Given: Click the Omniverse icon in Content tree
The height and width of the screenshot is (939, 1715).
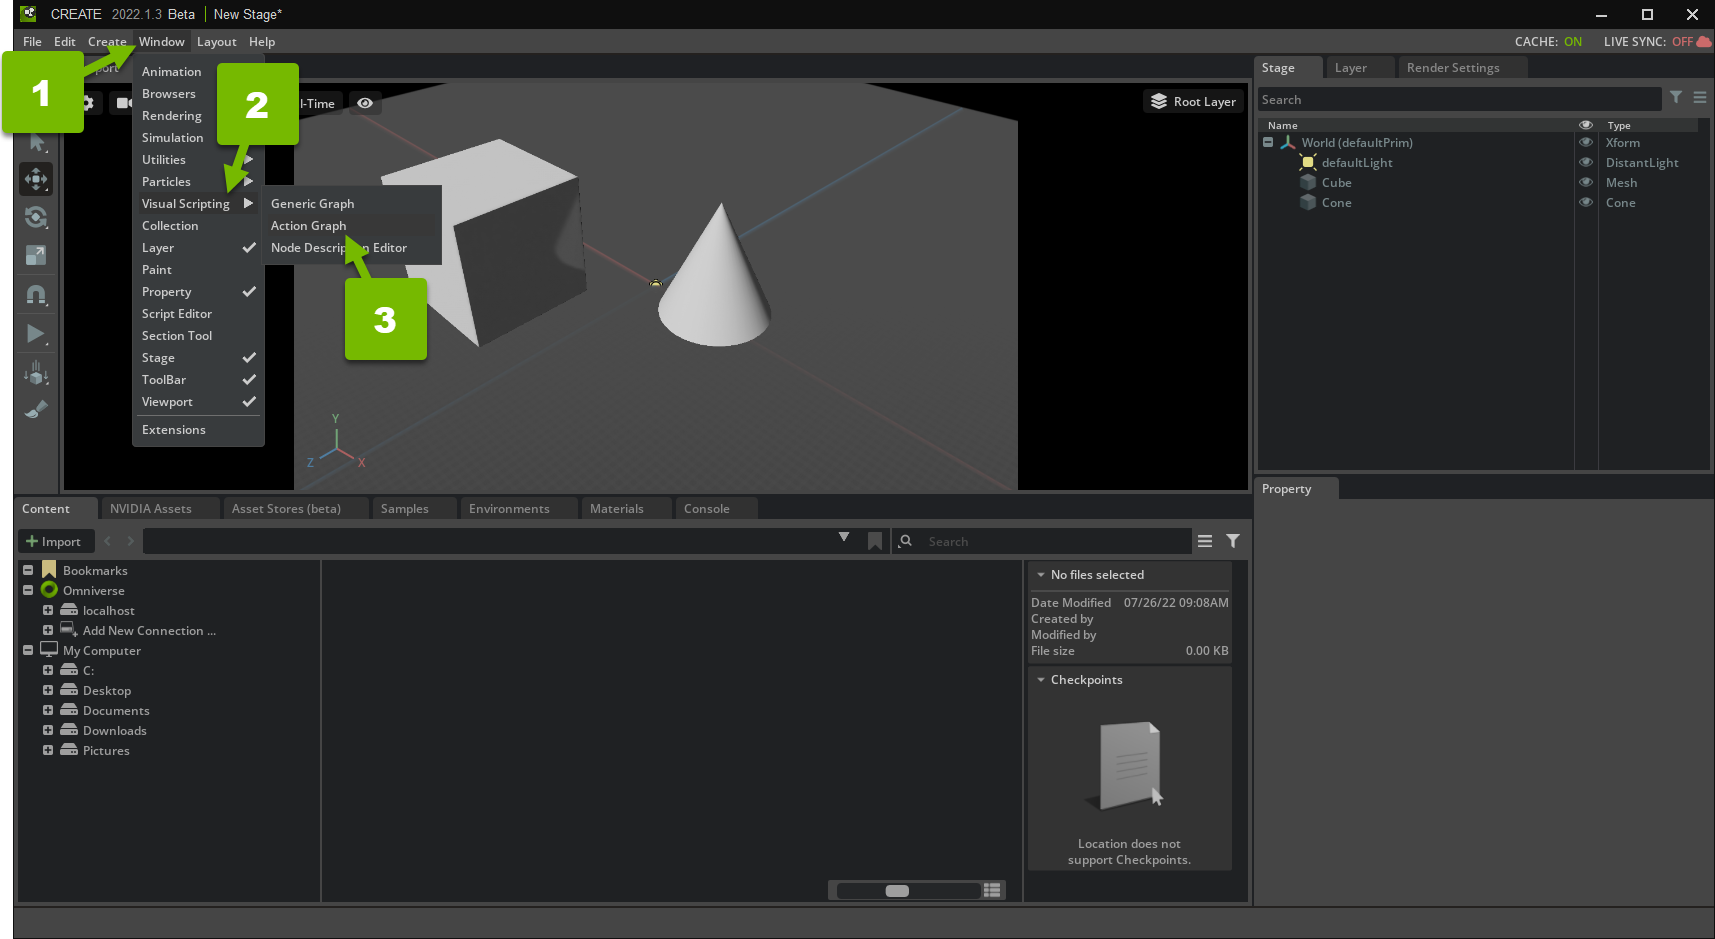Looking at the screenshot, I should [49, 590].
